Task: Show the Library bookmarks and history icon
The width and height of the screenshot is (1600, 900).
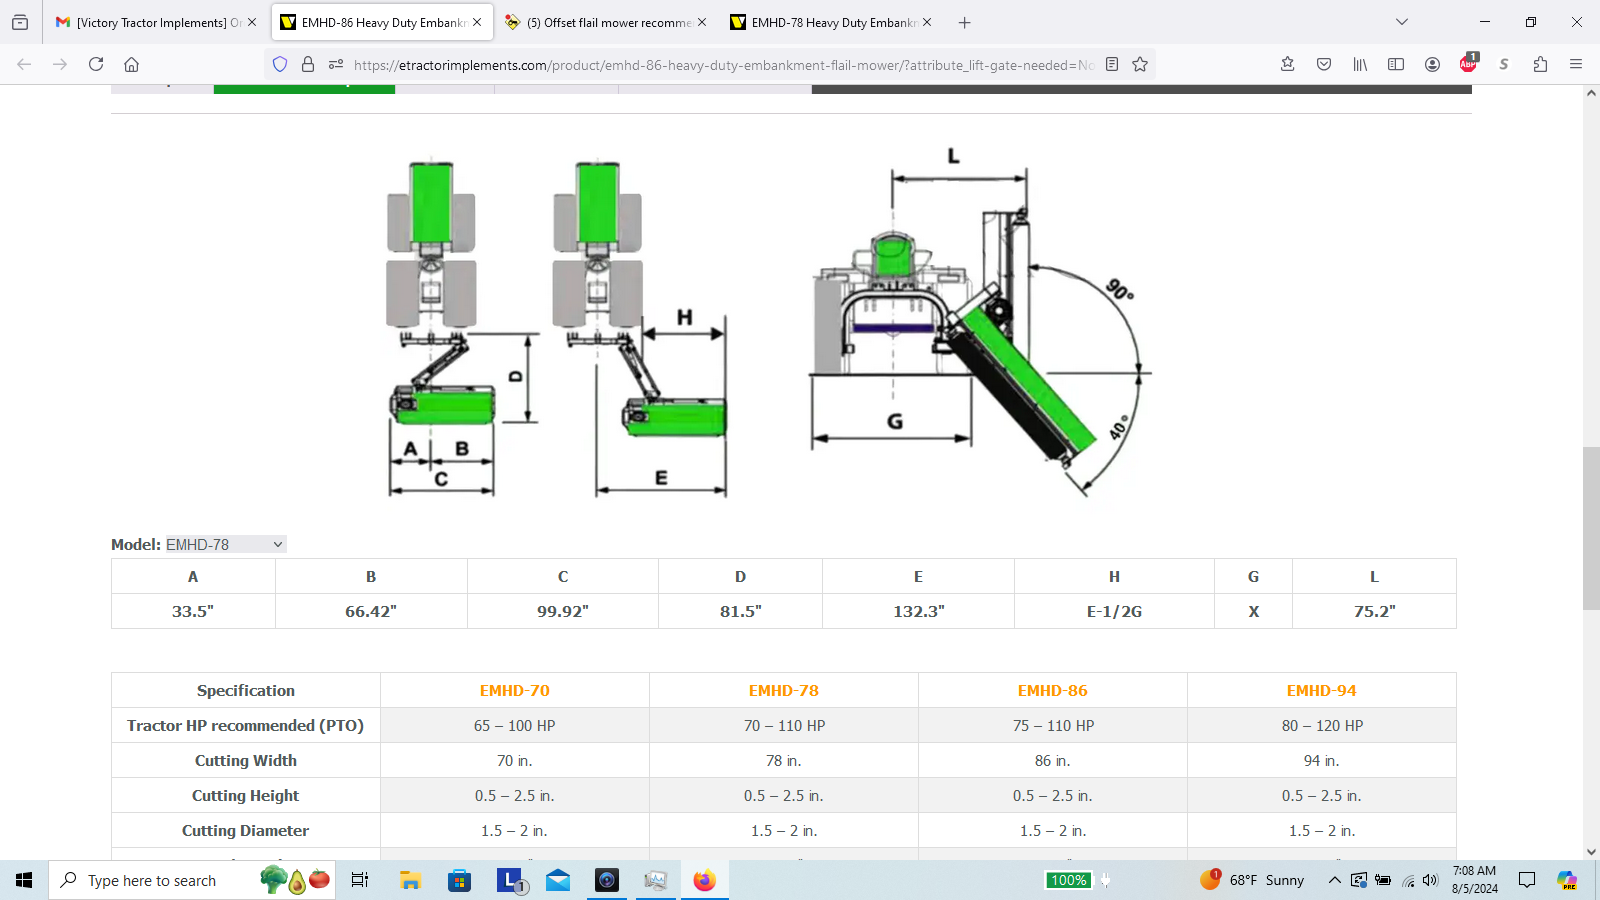Action: coord(1360,64)
